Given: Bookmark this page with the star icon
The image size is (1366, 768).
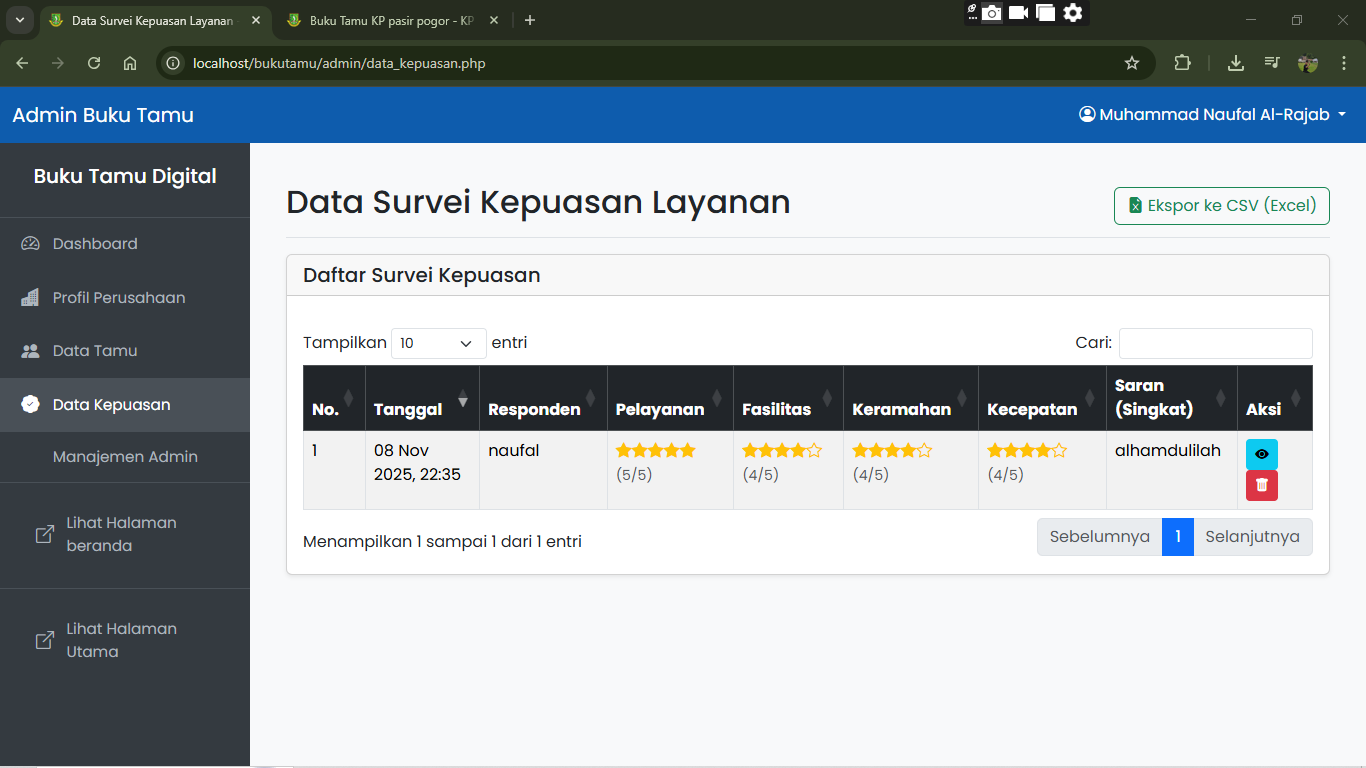Looking at the screenshot, I should click(1132, 63).
